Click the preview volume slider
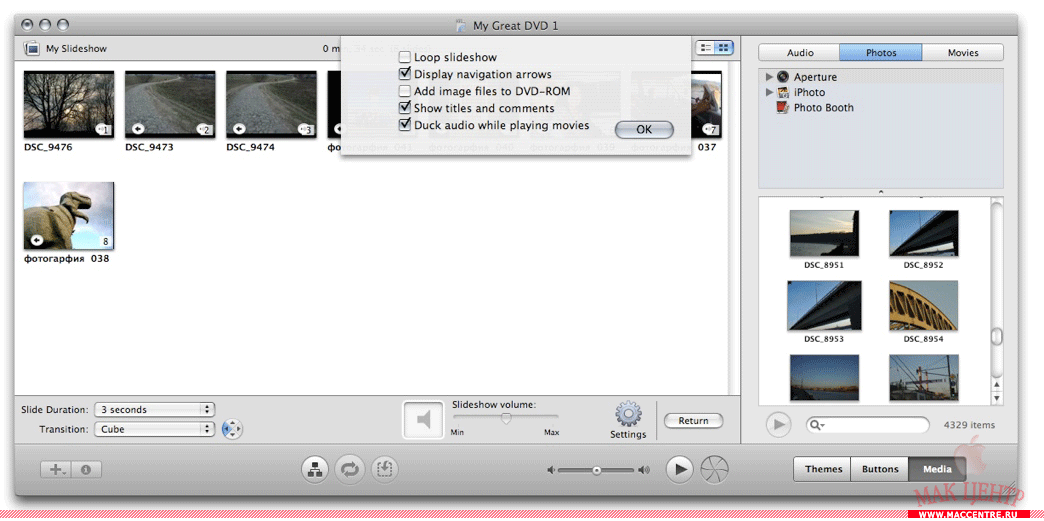This screenshot has height=521, width=1044. click(x=597, y=470)
